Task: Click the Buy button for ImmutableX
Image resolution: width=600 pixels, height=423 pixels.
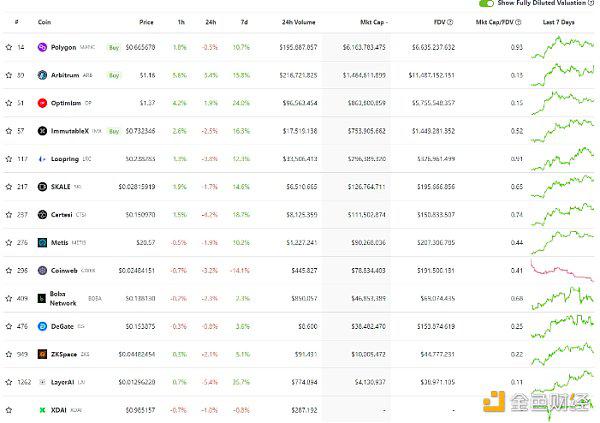Action: point(114,131)
